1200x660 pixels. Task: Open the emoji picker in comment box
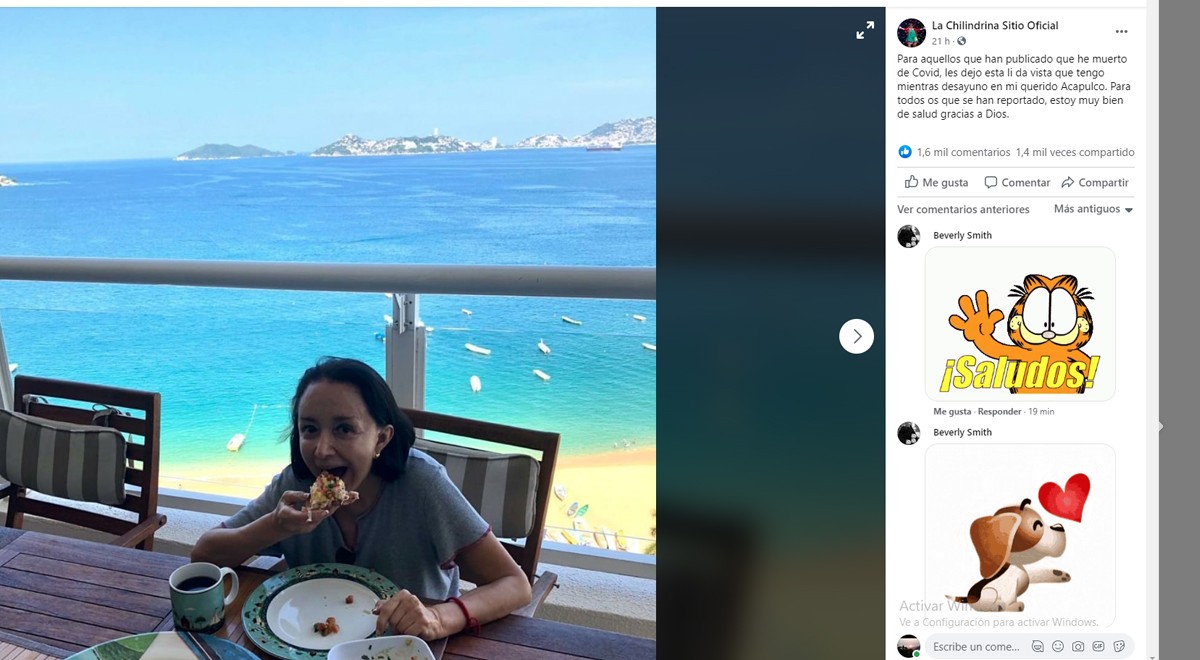(1058, 647)
